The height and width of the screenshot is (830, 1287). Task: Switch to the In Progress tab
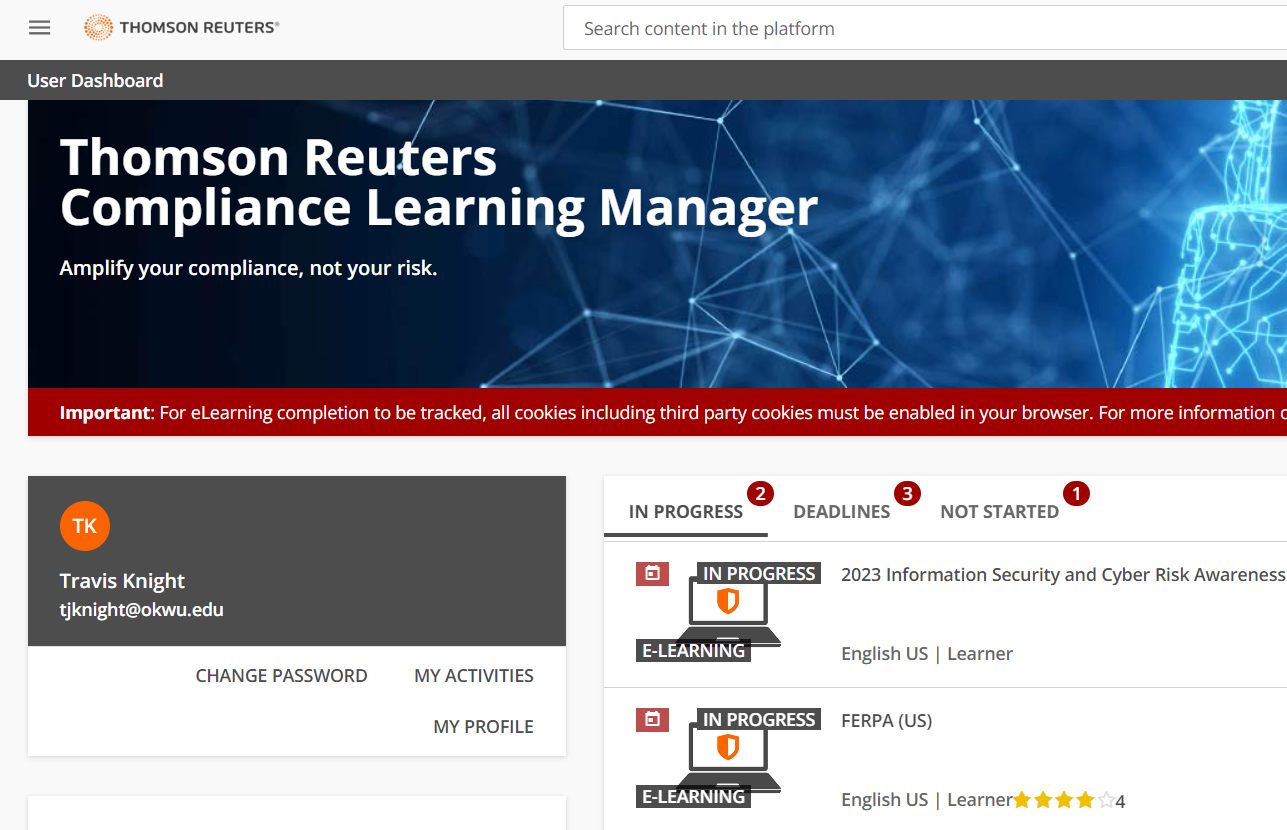[x=686, y=512]
